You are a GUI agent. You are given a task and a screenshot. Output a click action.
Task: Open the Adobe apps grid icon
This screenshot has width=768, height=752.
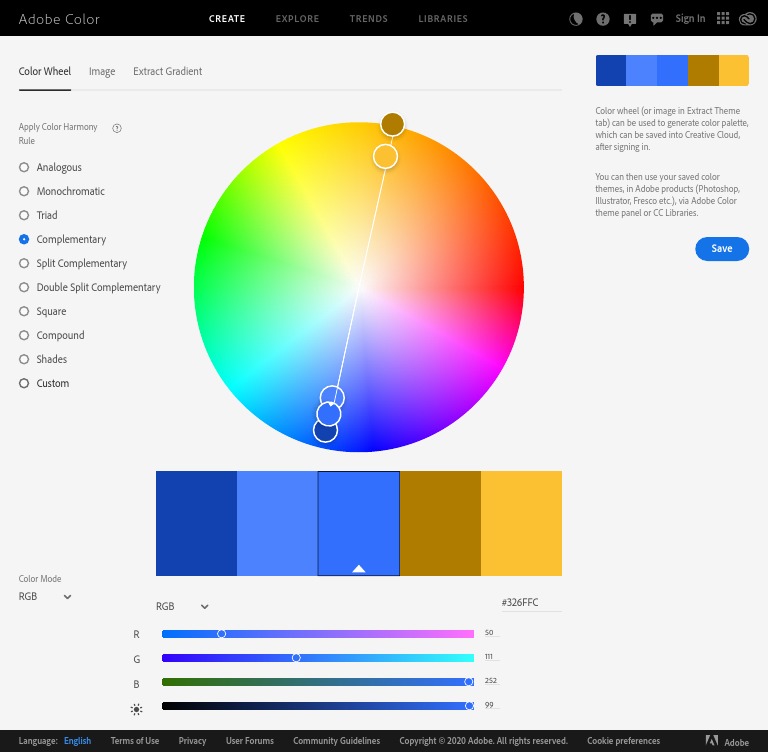[723, 18]
